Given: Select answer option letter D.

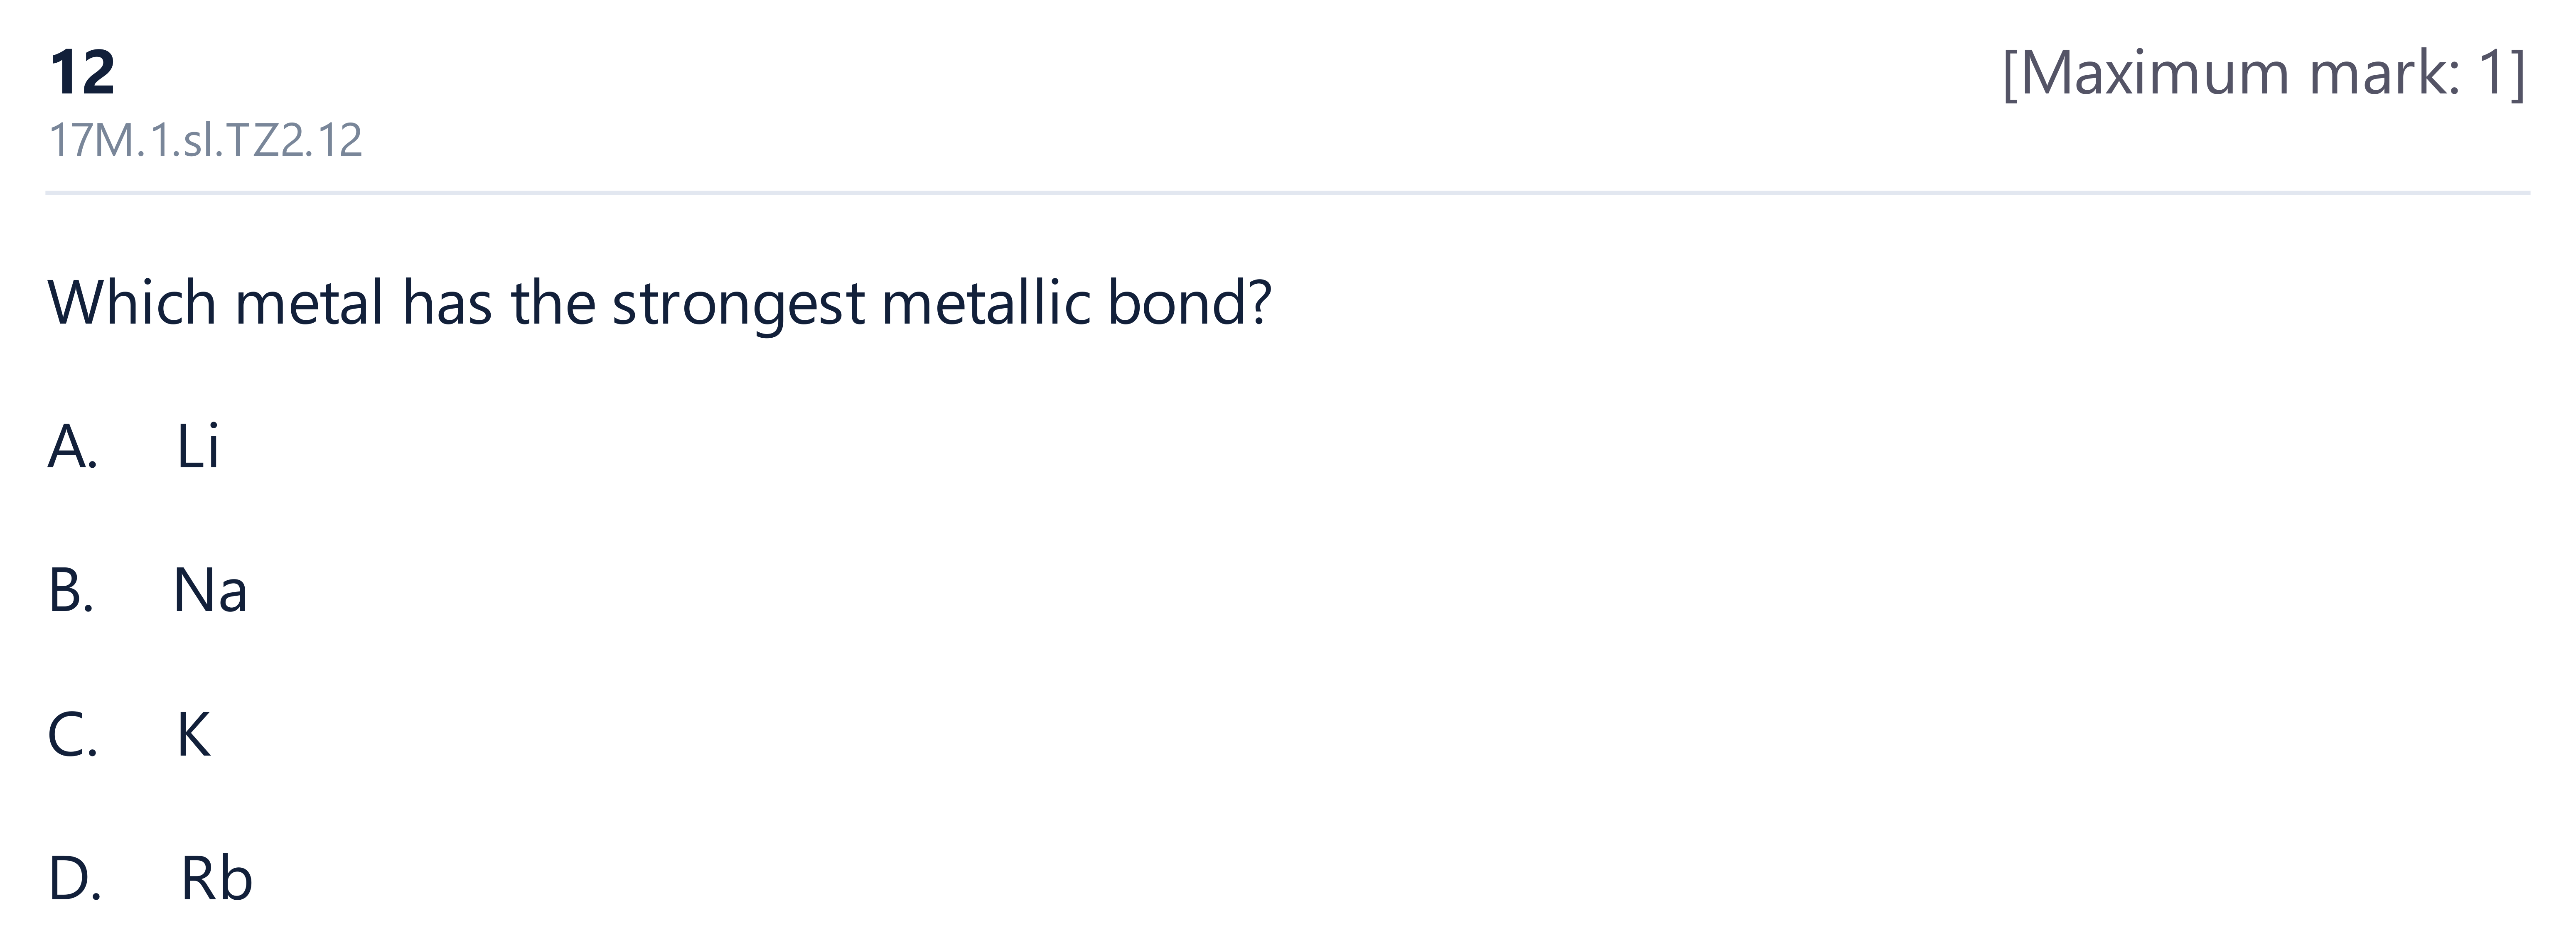Looking at the screenshot, I should pyautogui.click(x=74, y=879).
